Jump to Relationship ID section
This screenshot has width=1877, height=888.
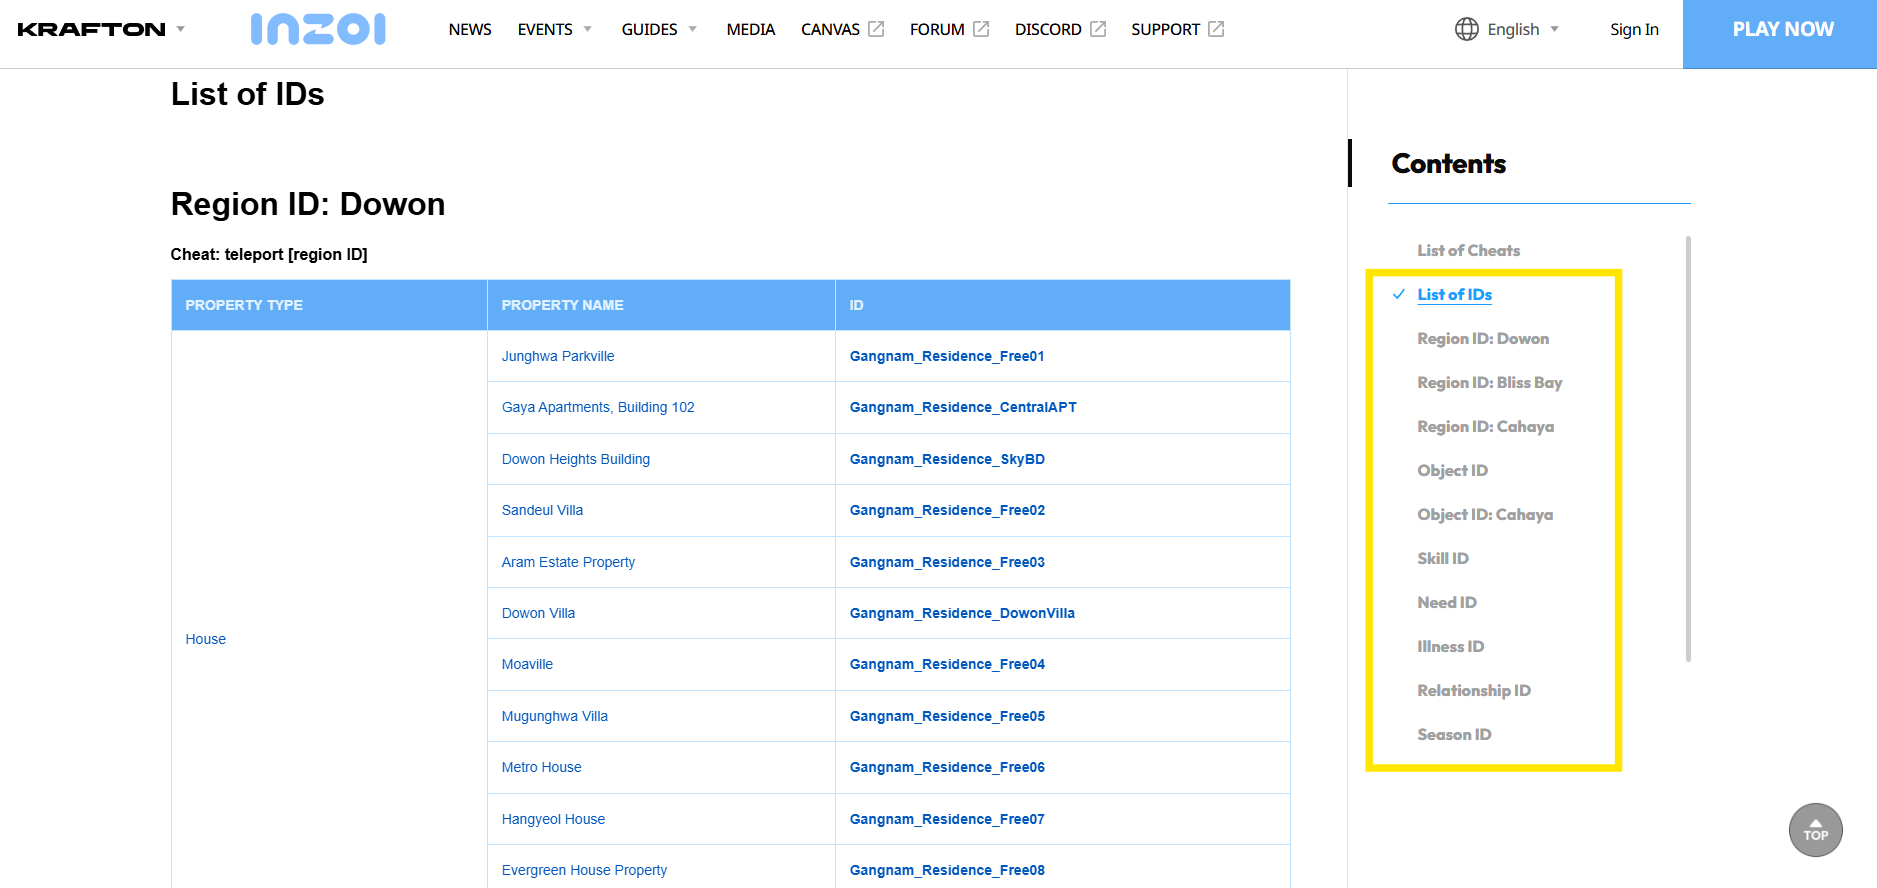coord(1474,690)
